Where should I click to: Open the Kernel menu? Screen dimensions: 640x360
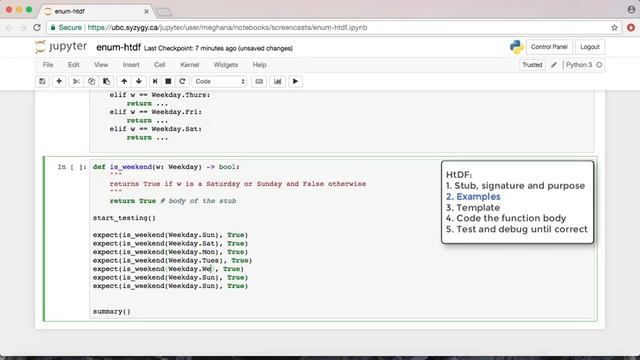(189, 65)
